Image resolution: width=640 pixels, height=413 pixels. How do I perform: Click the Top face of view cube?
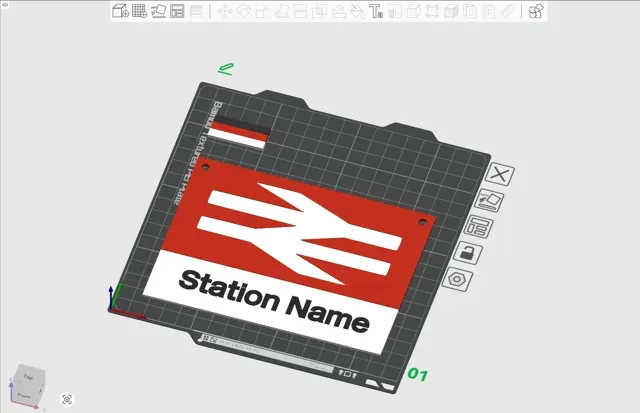(x=28, y=377)
